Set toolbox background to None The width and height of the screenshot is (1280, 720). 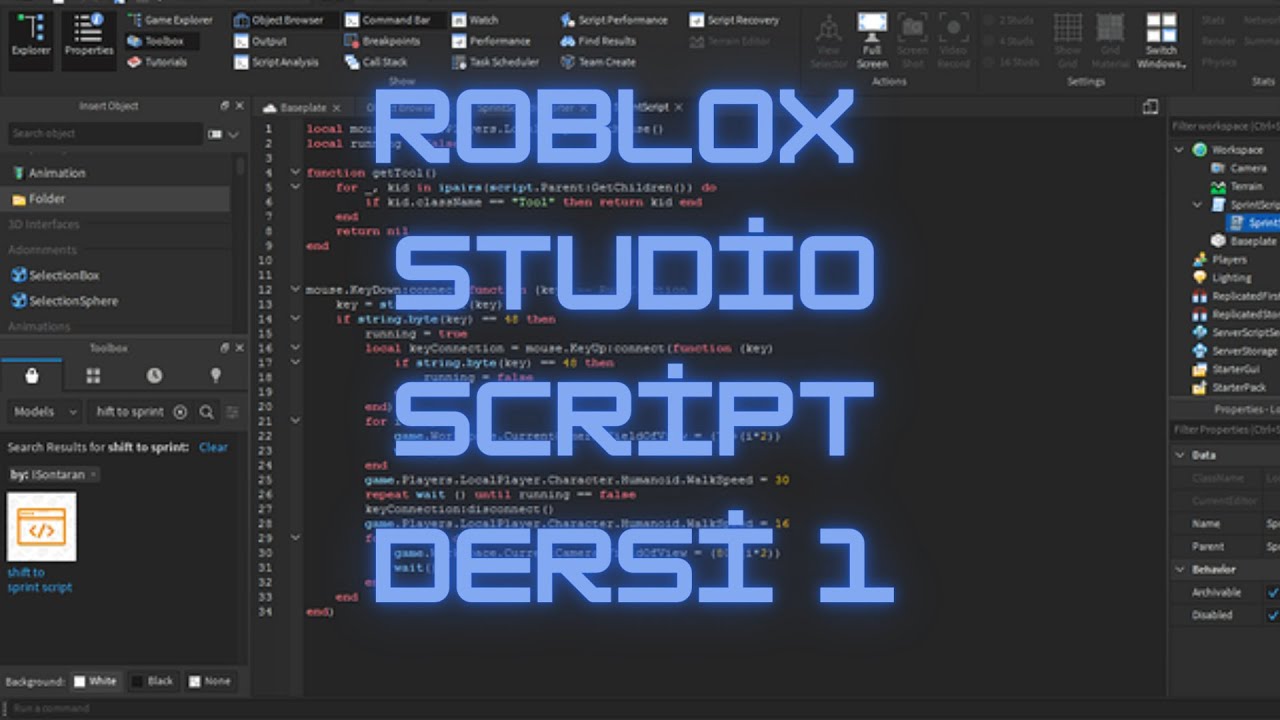click(x=209, y=682)
